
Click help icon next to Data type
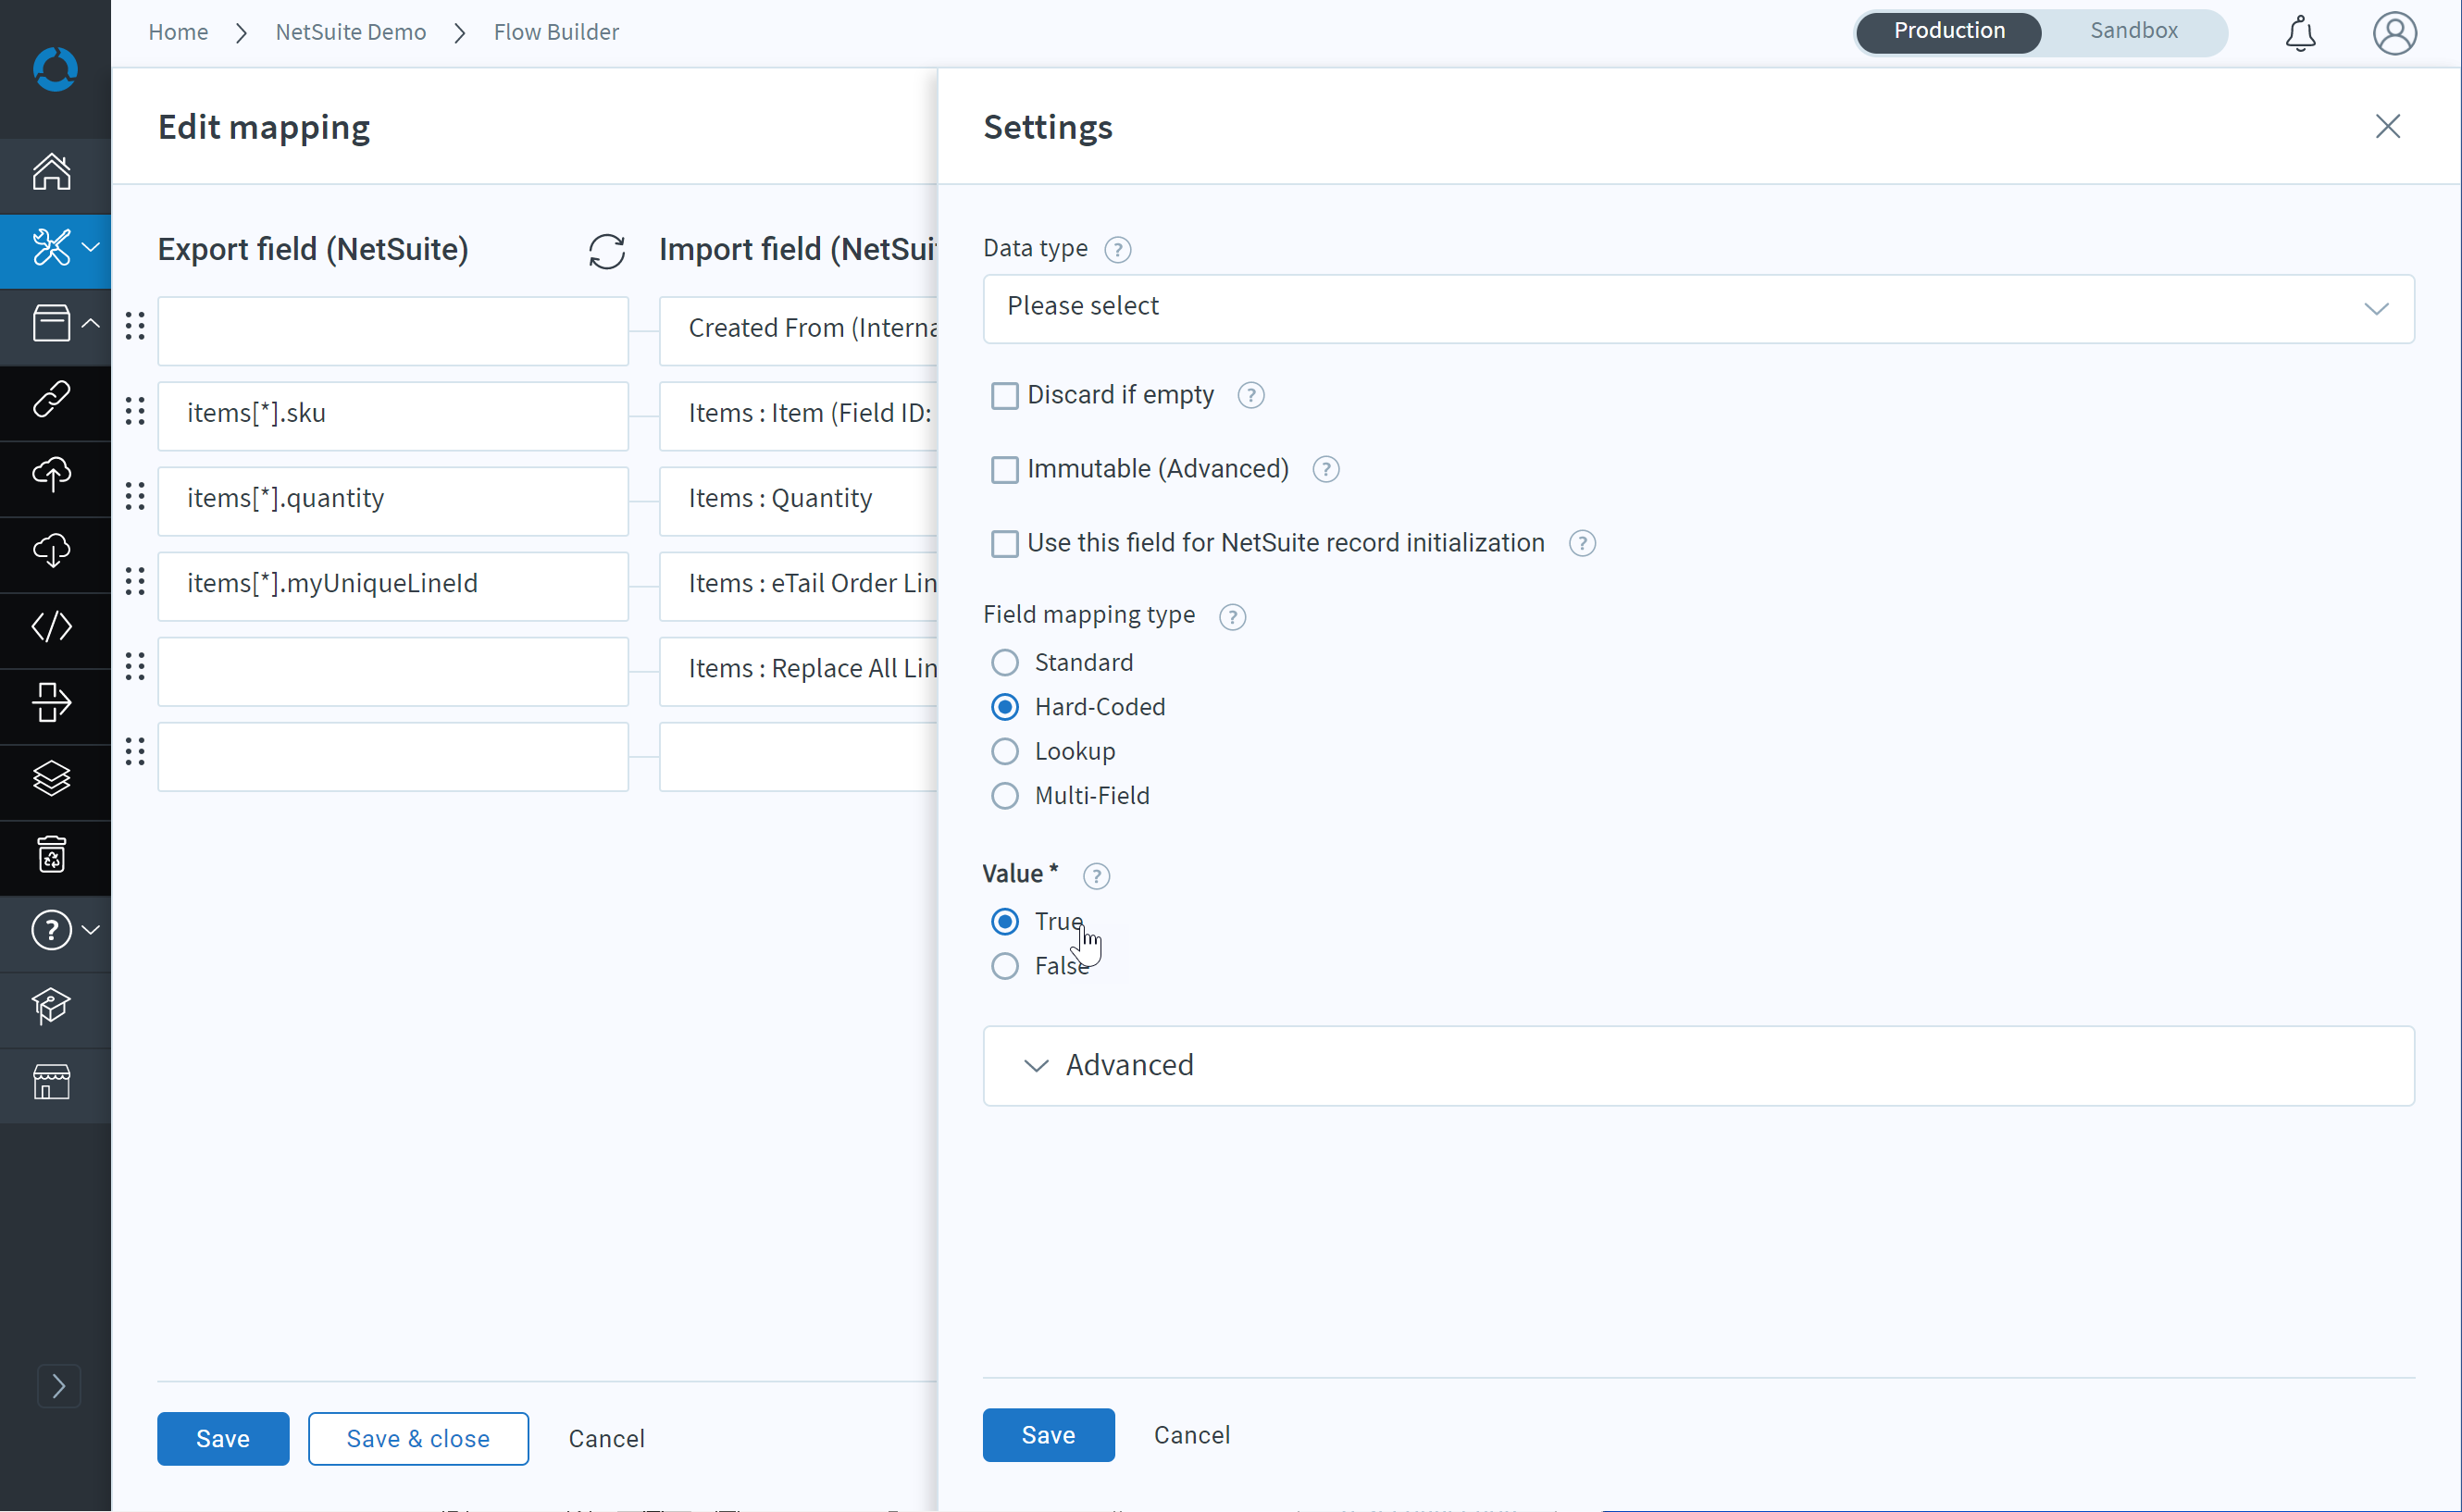(x=1118, y=249)
